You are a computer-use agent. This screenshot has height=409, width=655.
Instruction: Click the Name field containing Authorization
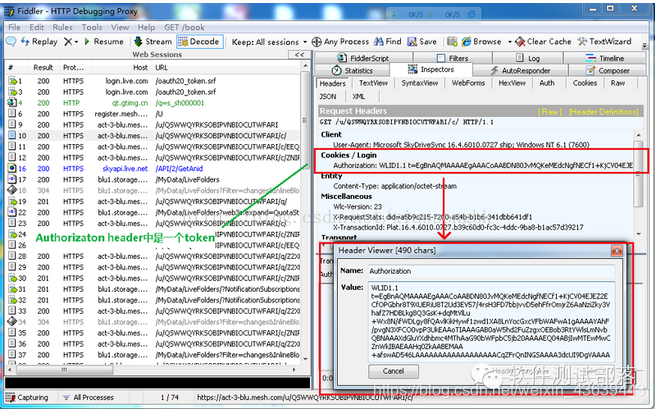click(491, 271)
